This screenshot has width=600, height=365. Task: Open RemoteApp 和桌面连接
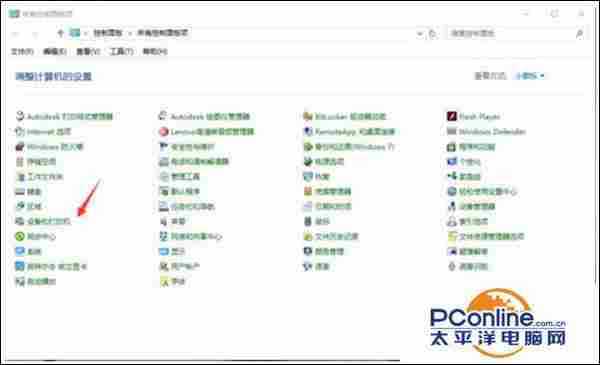(349, 132)
